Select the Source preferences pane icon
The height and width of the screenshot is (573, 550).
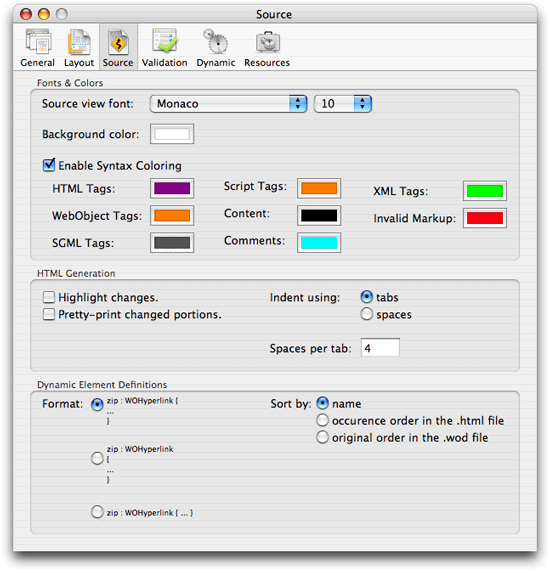(x=118, y=42)
